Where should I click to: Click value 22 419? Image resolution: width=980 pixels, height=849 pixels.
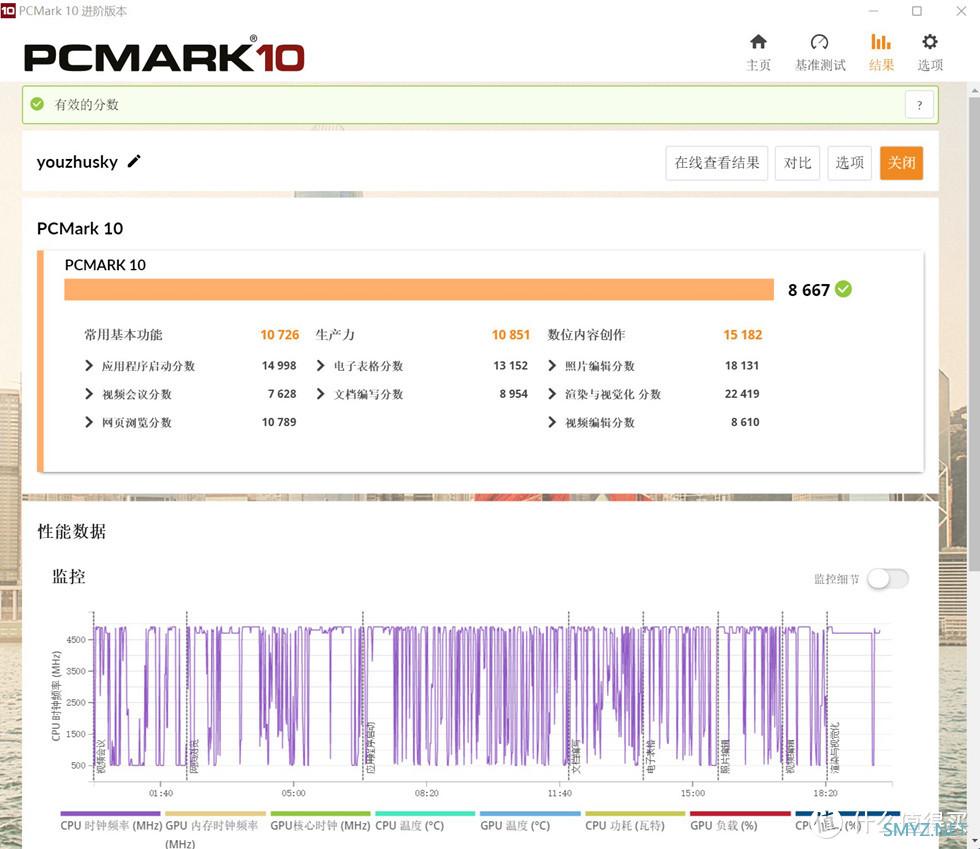point(742,394)
